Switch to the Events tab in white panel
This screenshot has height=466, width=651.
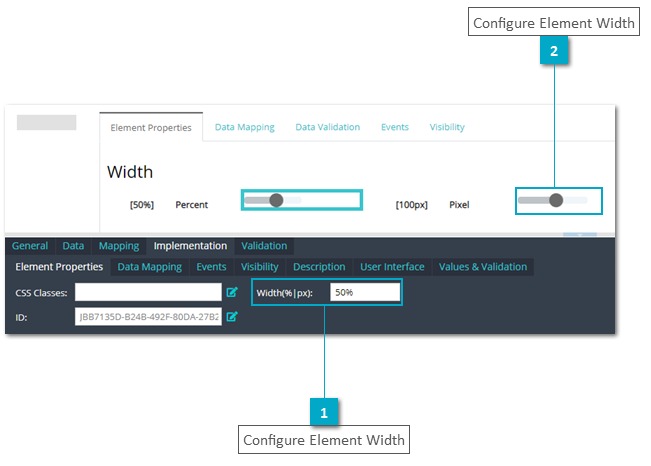point(395,127)
